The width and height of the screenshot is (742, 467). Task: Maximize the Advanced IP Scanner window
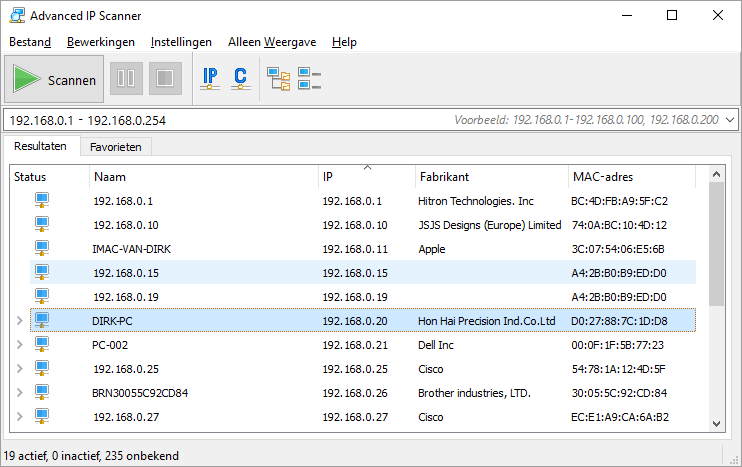pos(671,15)
